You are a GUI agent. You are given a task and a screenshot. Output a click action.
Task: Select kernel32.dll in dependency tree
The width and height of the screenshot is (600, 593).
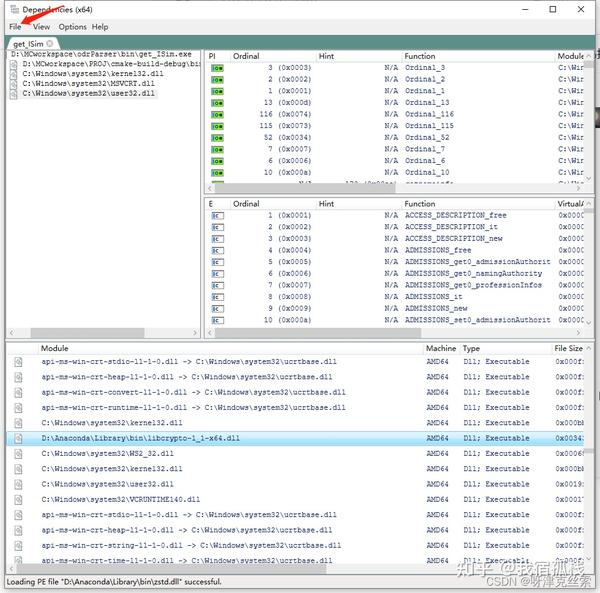tap(93, 73)
